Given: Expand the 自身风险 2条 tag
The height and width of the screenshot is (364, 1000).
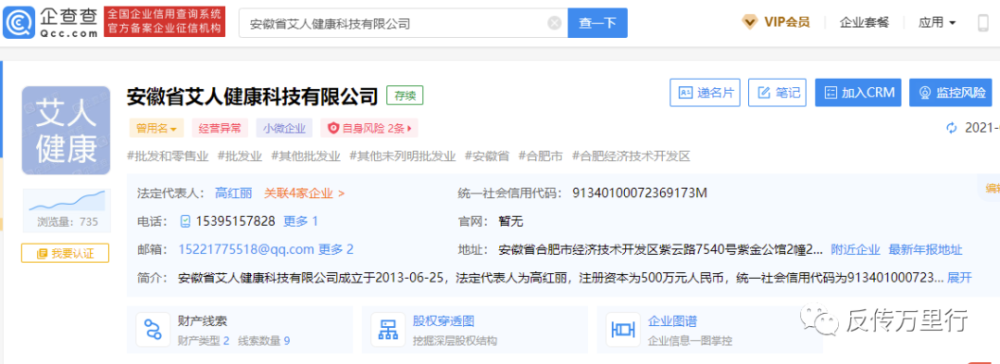Looking at the screenshot, I should pos(369,128).
